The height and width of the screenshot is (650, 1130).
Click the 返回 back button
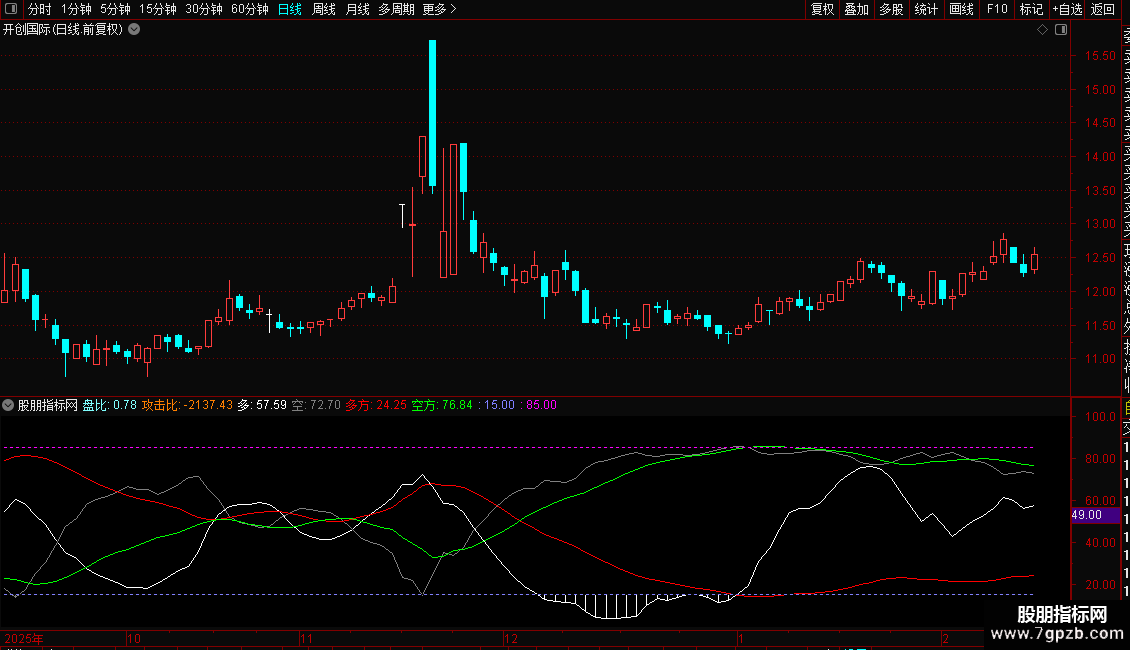1103,9
